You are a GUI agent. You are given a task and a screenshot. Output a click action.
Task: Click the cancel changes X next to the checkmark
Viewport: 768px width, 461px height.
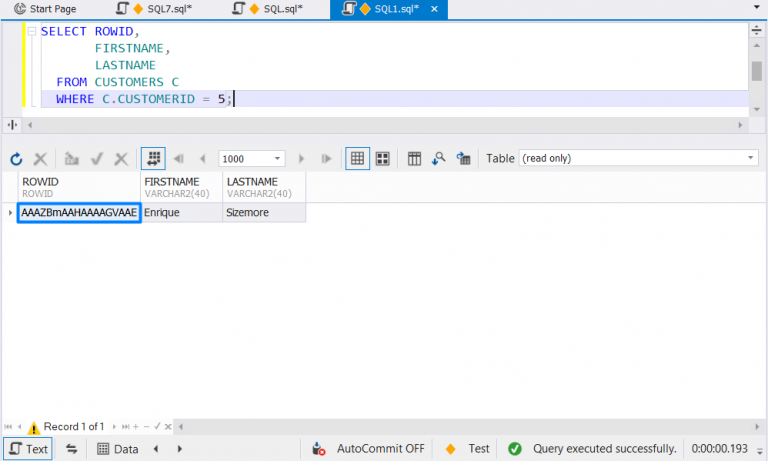pos(121,159)
